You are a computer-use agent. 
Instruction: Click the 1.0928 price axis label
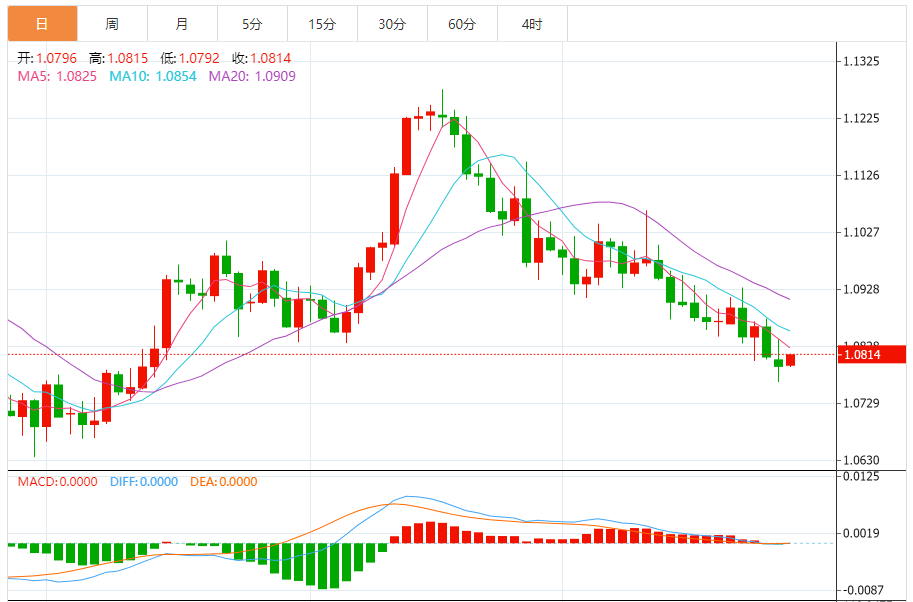click(x=861, y=289)
